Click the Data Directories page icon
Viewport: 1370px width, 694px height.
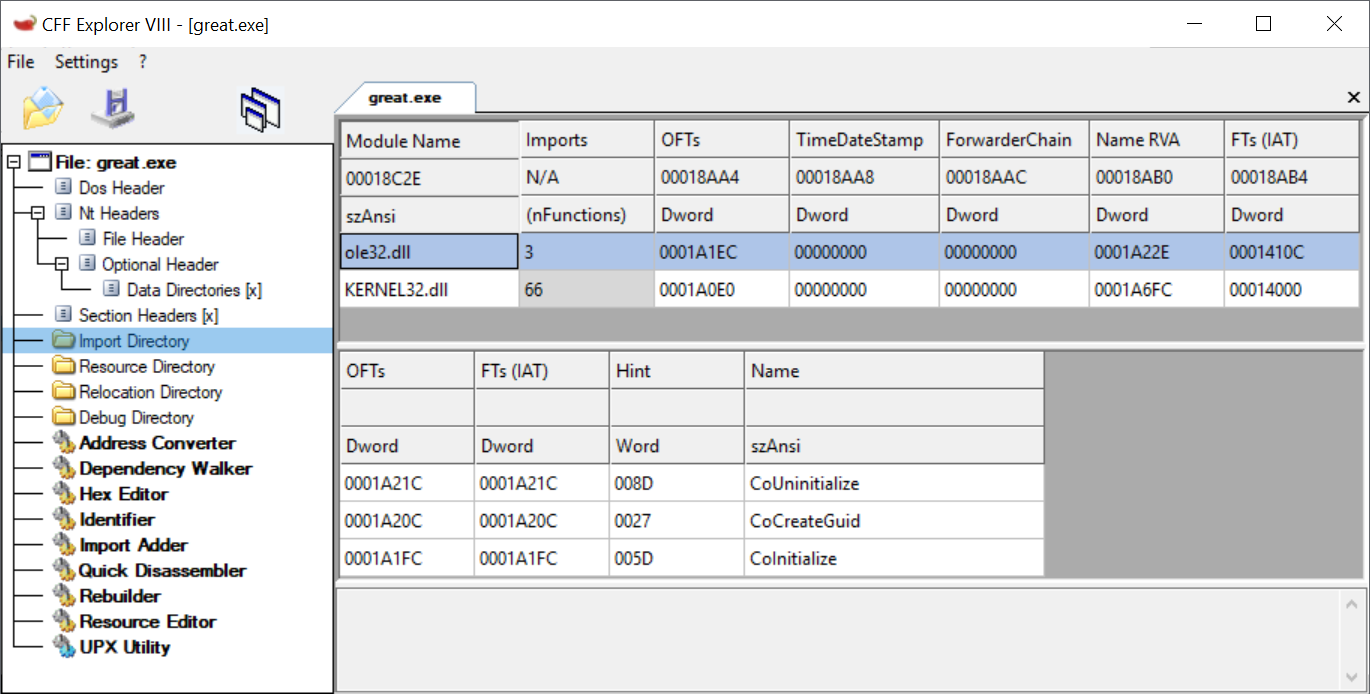[x=113, y=290]
